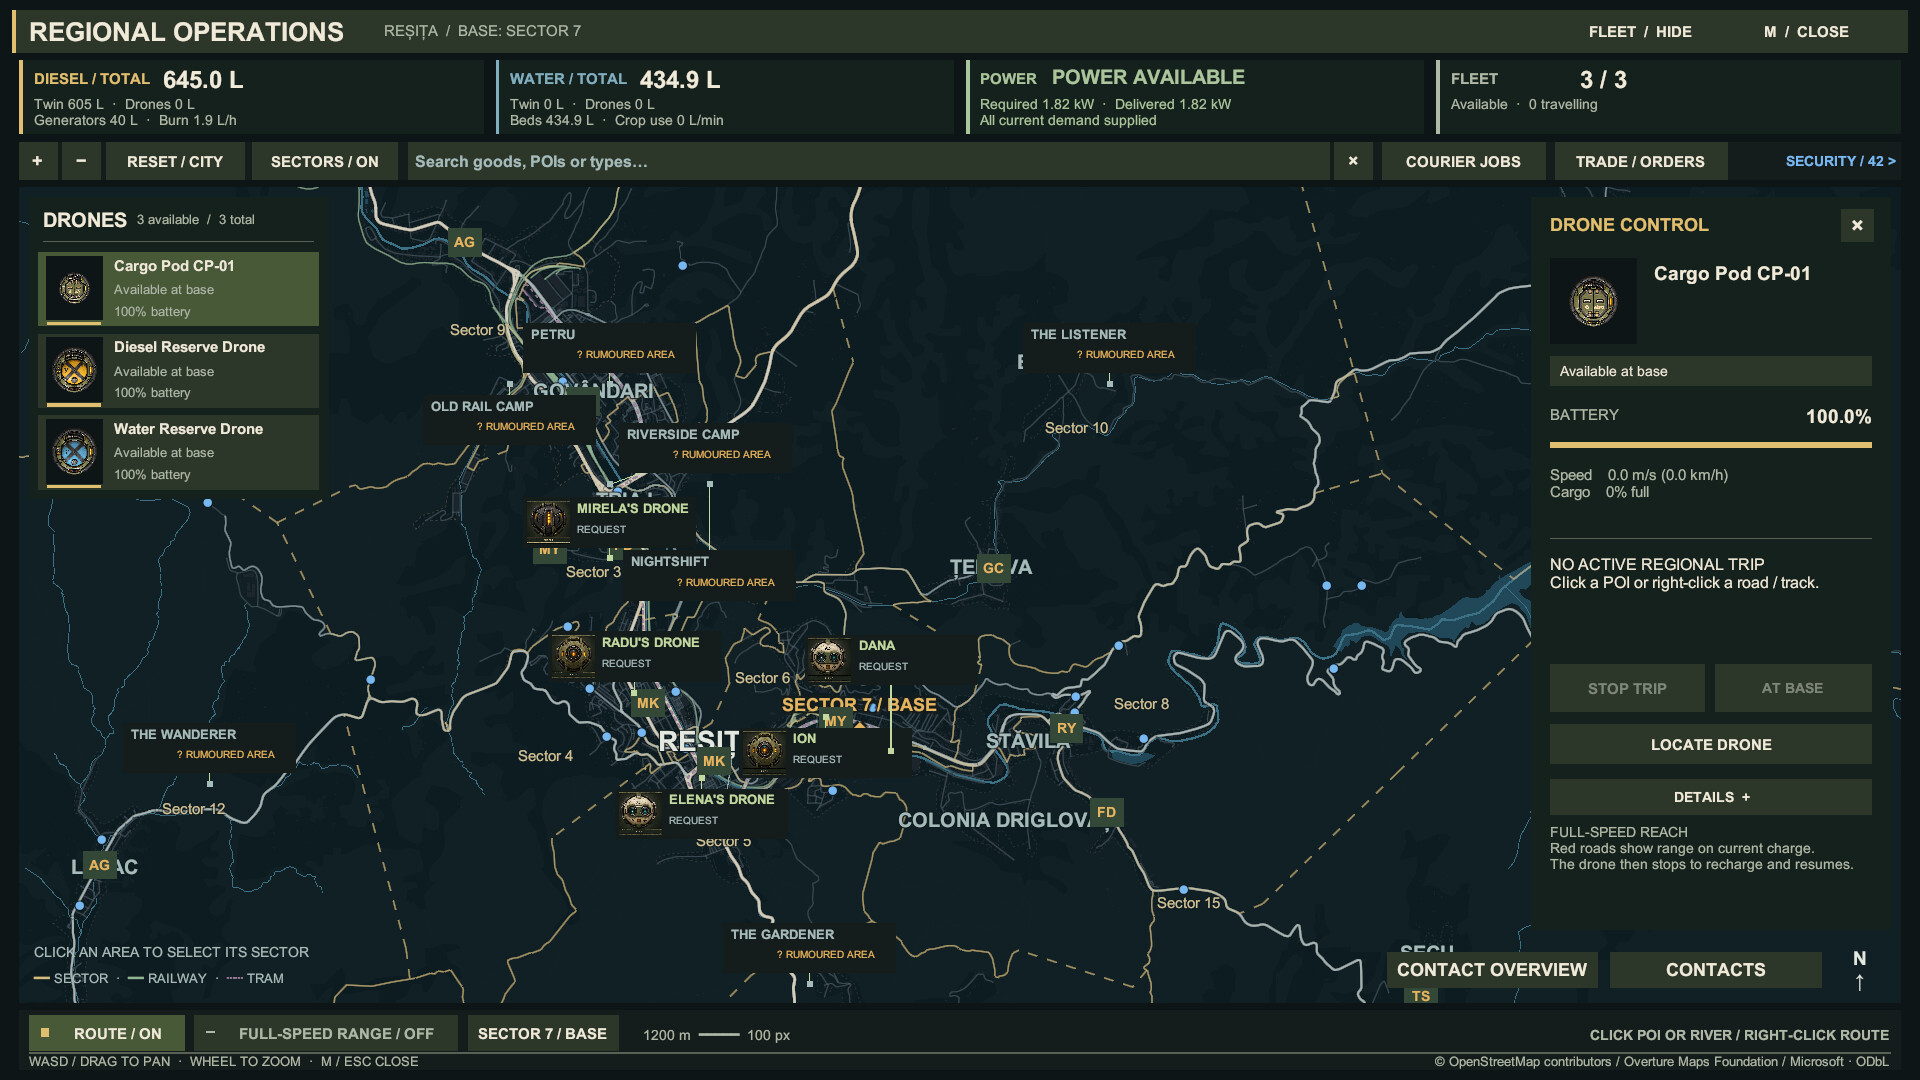Click Ion's request icon near Reșița
The image size is (1920, 1080).
(764, 751)
